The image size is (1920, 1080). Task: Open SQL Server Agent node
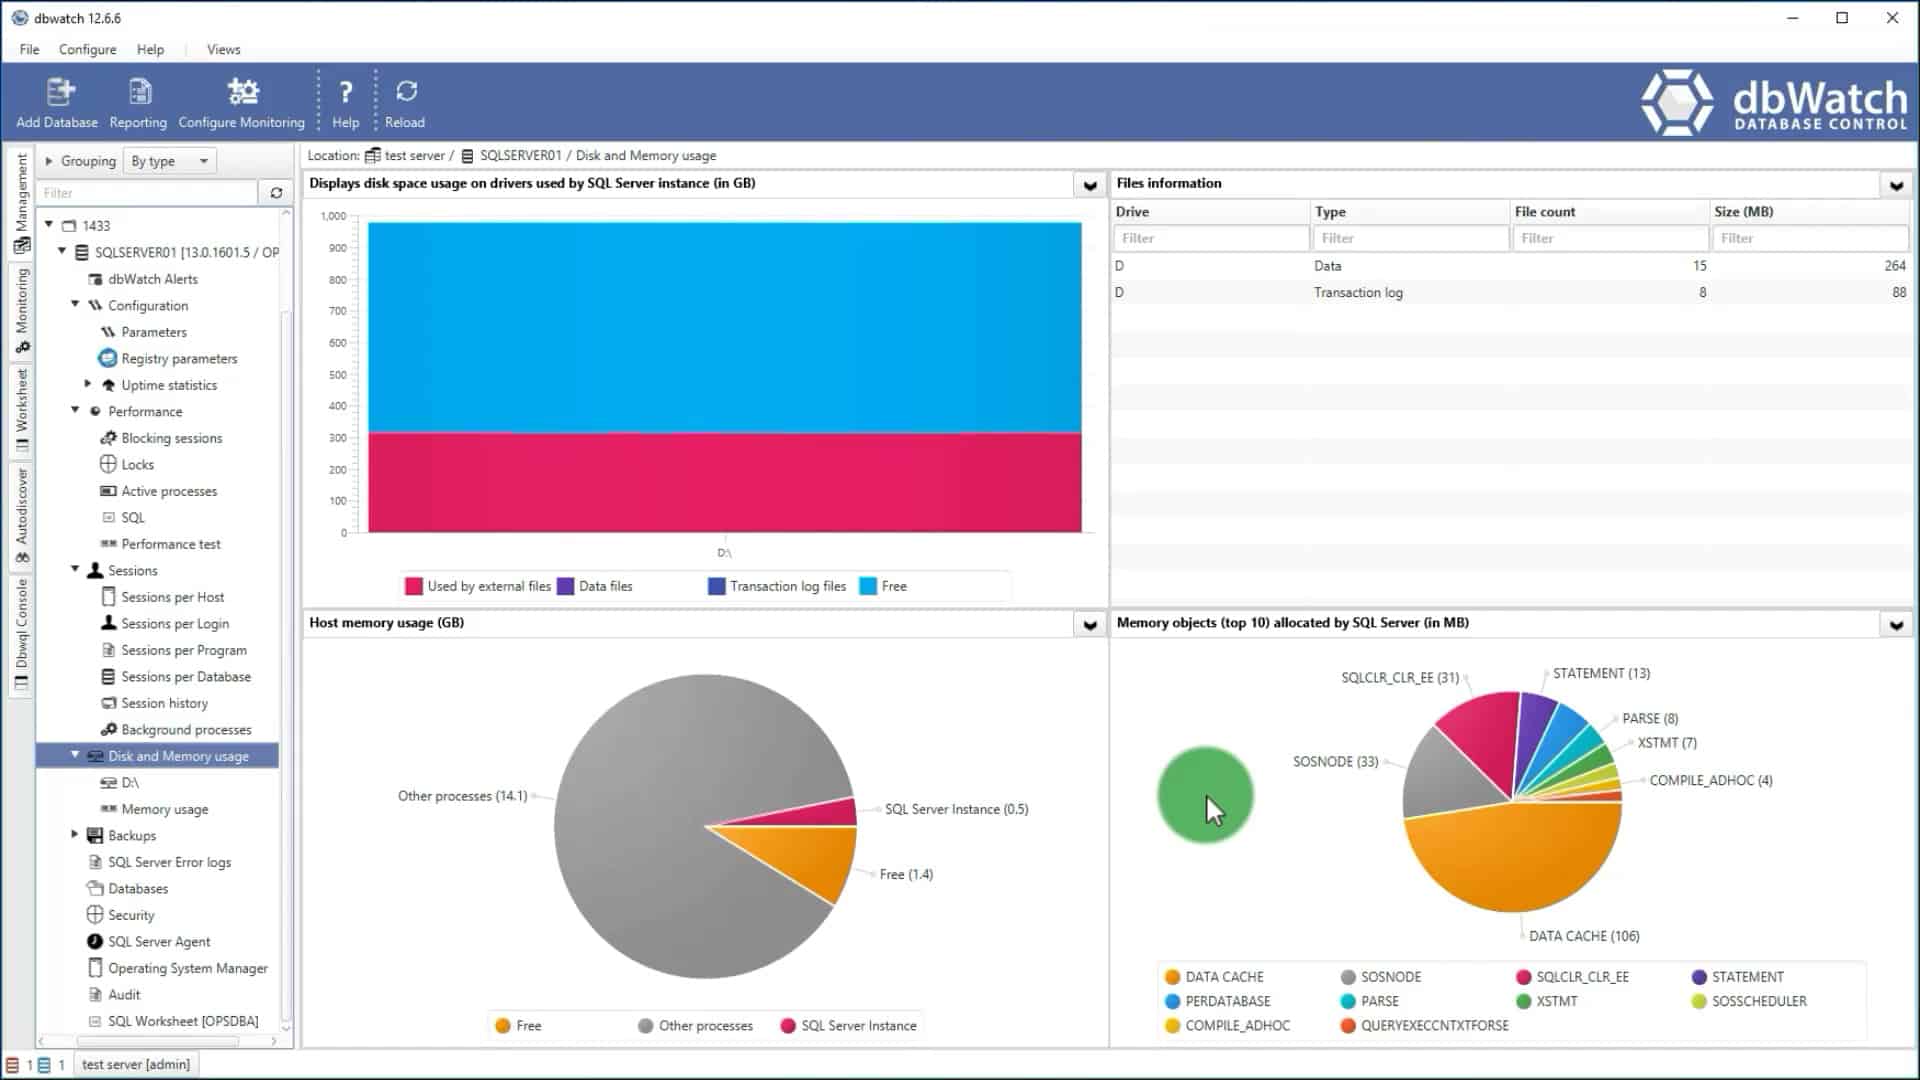click(159, 942)
